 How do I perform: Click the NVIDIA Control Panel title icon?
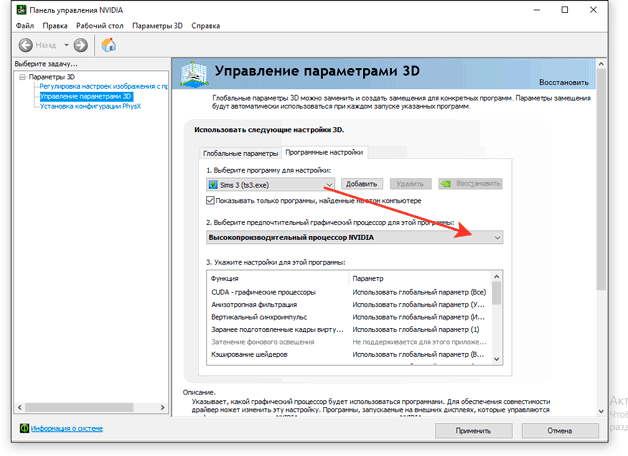point(21,10)
